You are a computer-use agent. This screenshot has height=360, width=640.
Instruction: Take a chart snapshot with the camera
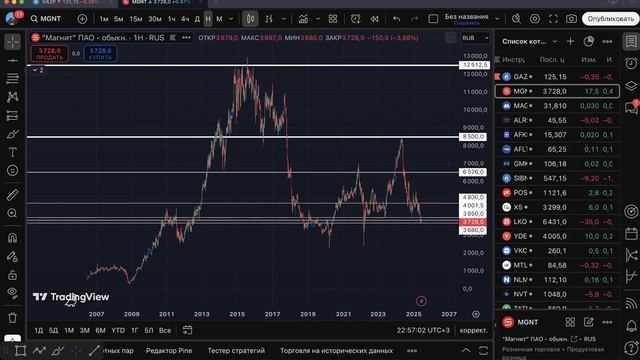[x=571, y=19]
